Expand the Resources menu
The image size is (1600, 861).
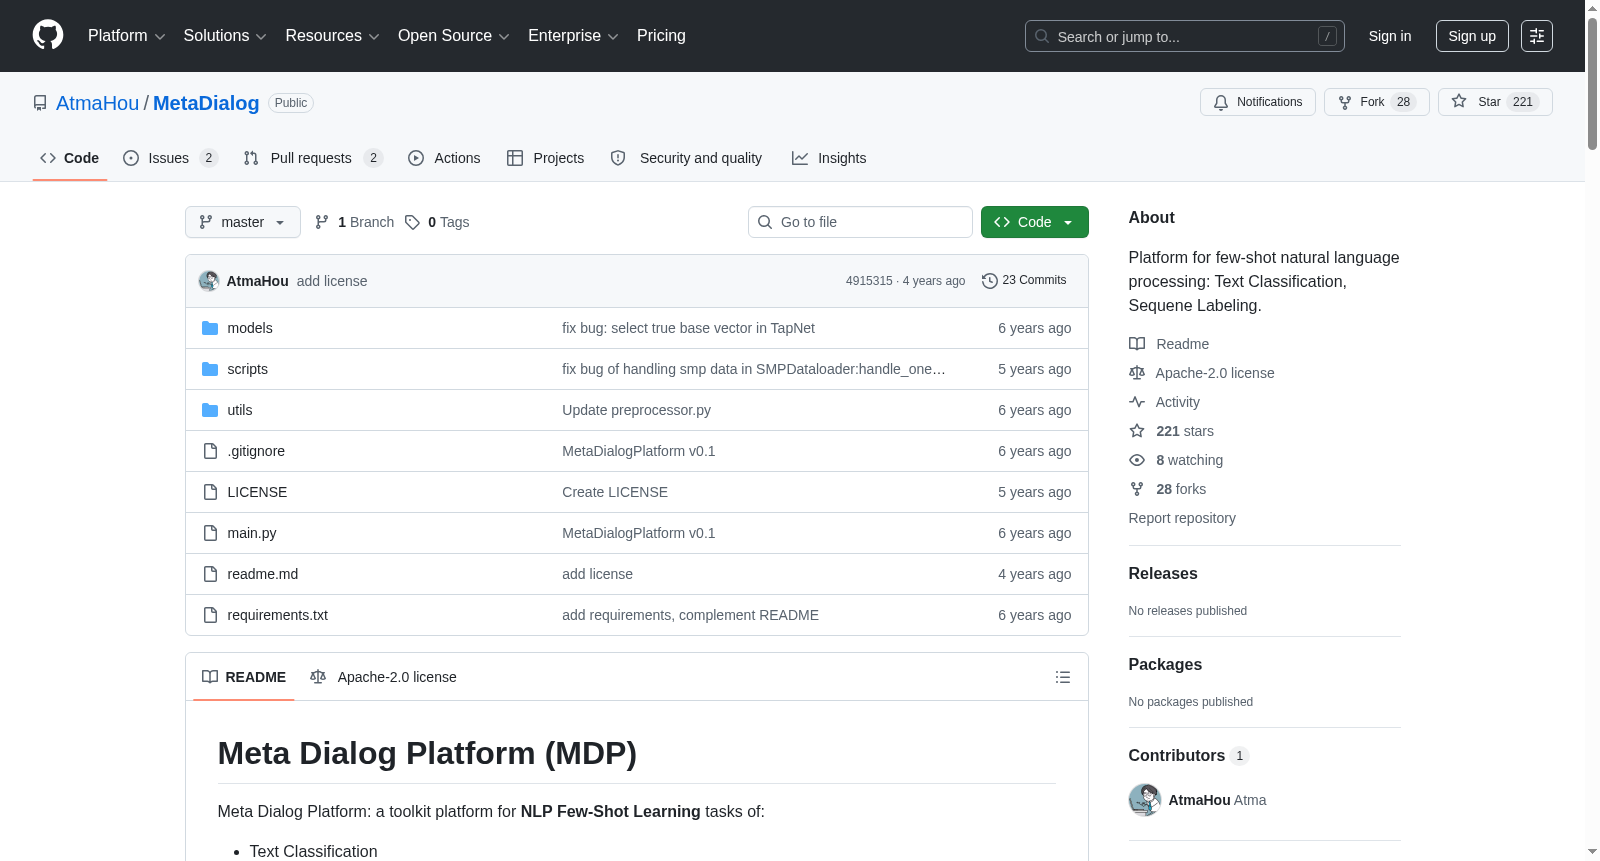pos(332,36)
